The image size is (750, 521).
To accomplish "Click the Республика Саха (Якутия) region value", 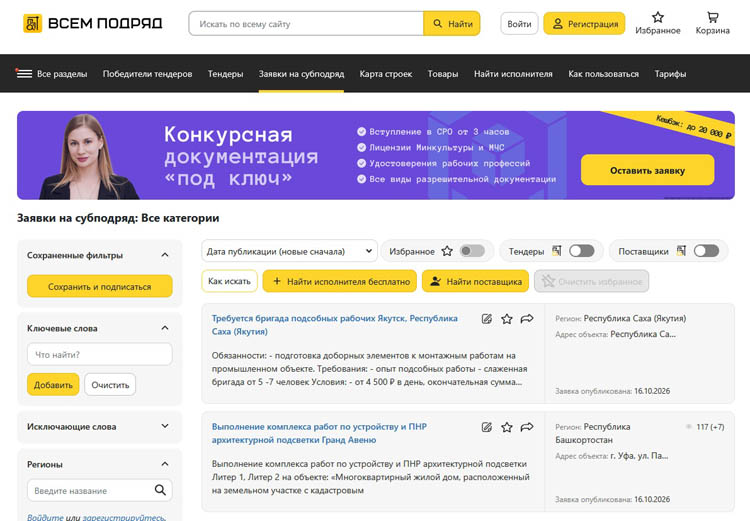I will [x=635, y=318].
